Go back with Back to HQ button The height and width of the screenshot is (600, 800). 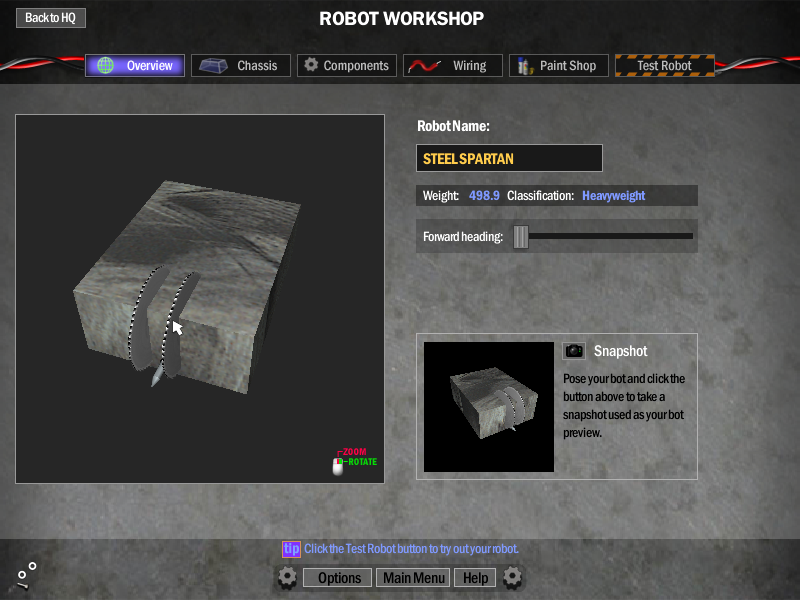51,18
